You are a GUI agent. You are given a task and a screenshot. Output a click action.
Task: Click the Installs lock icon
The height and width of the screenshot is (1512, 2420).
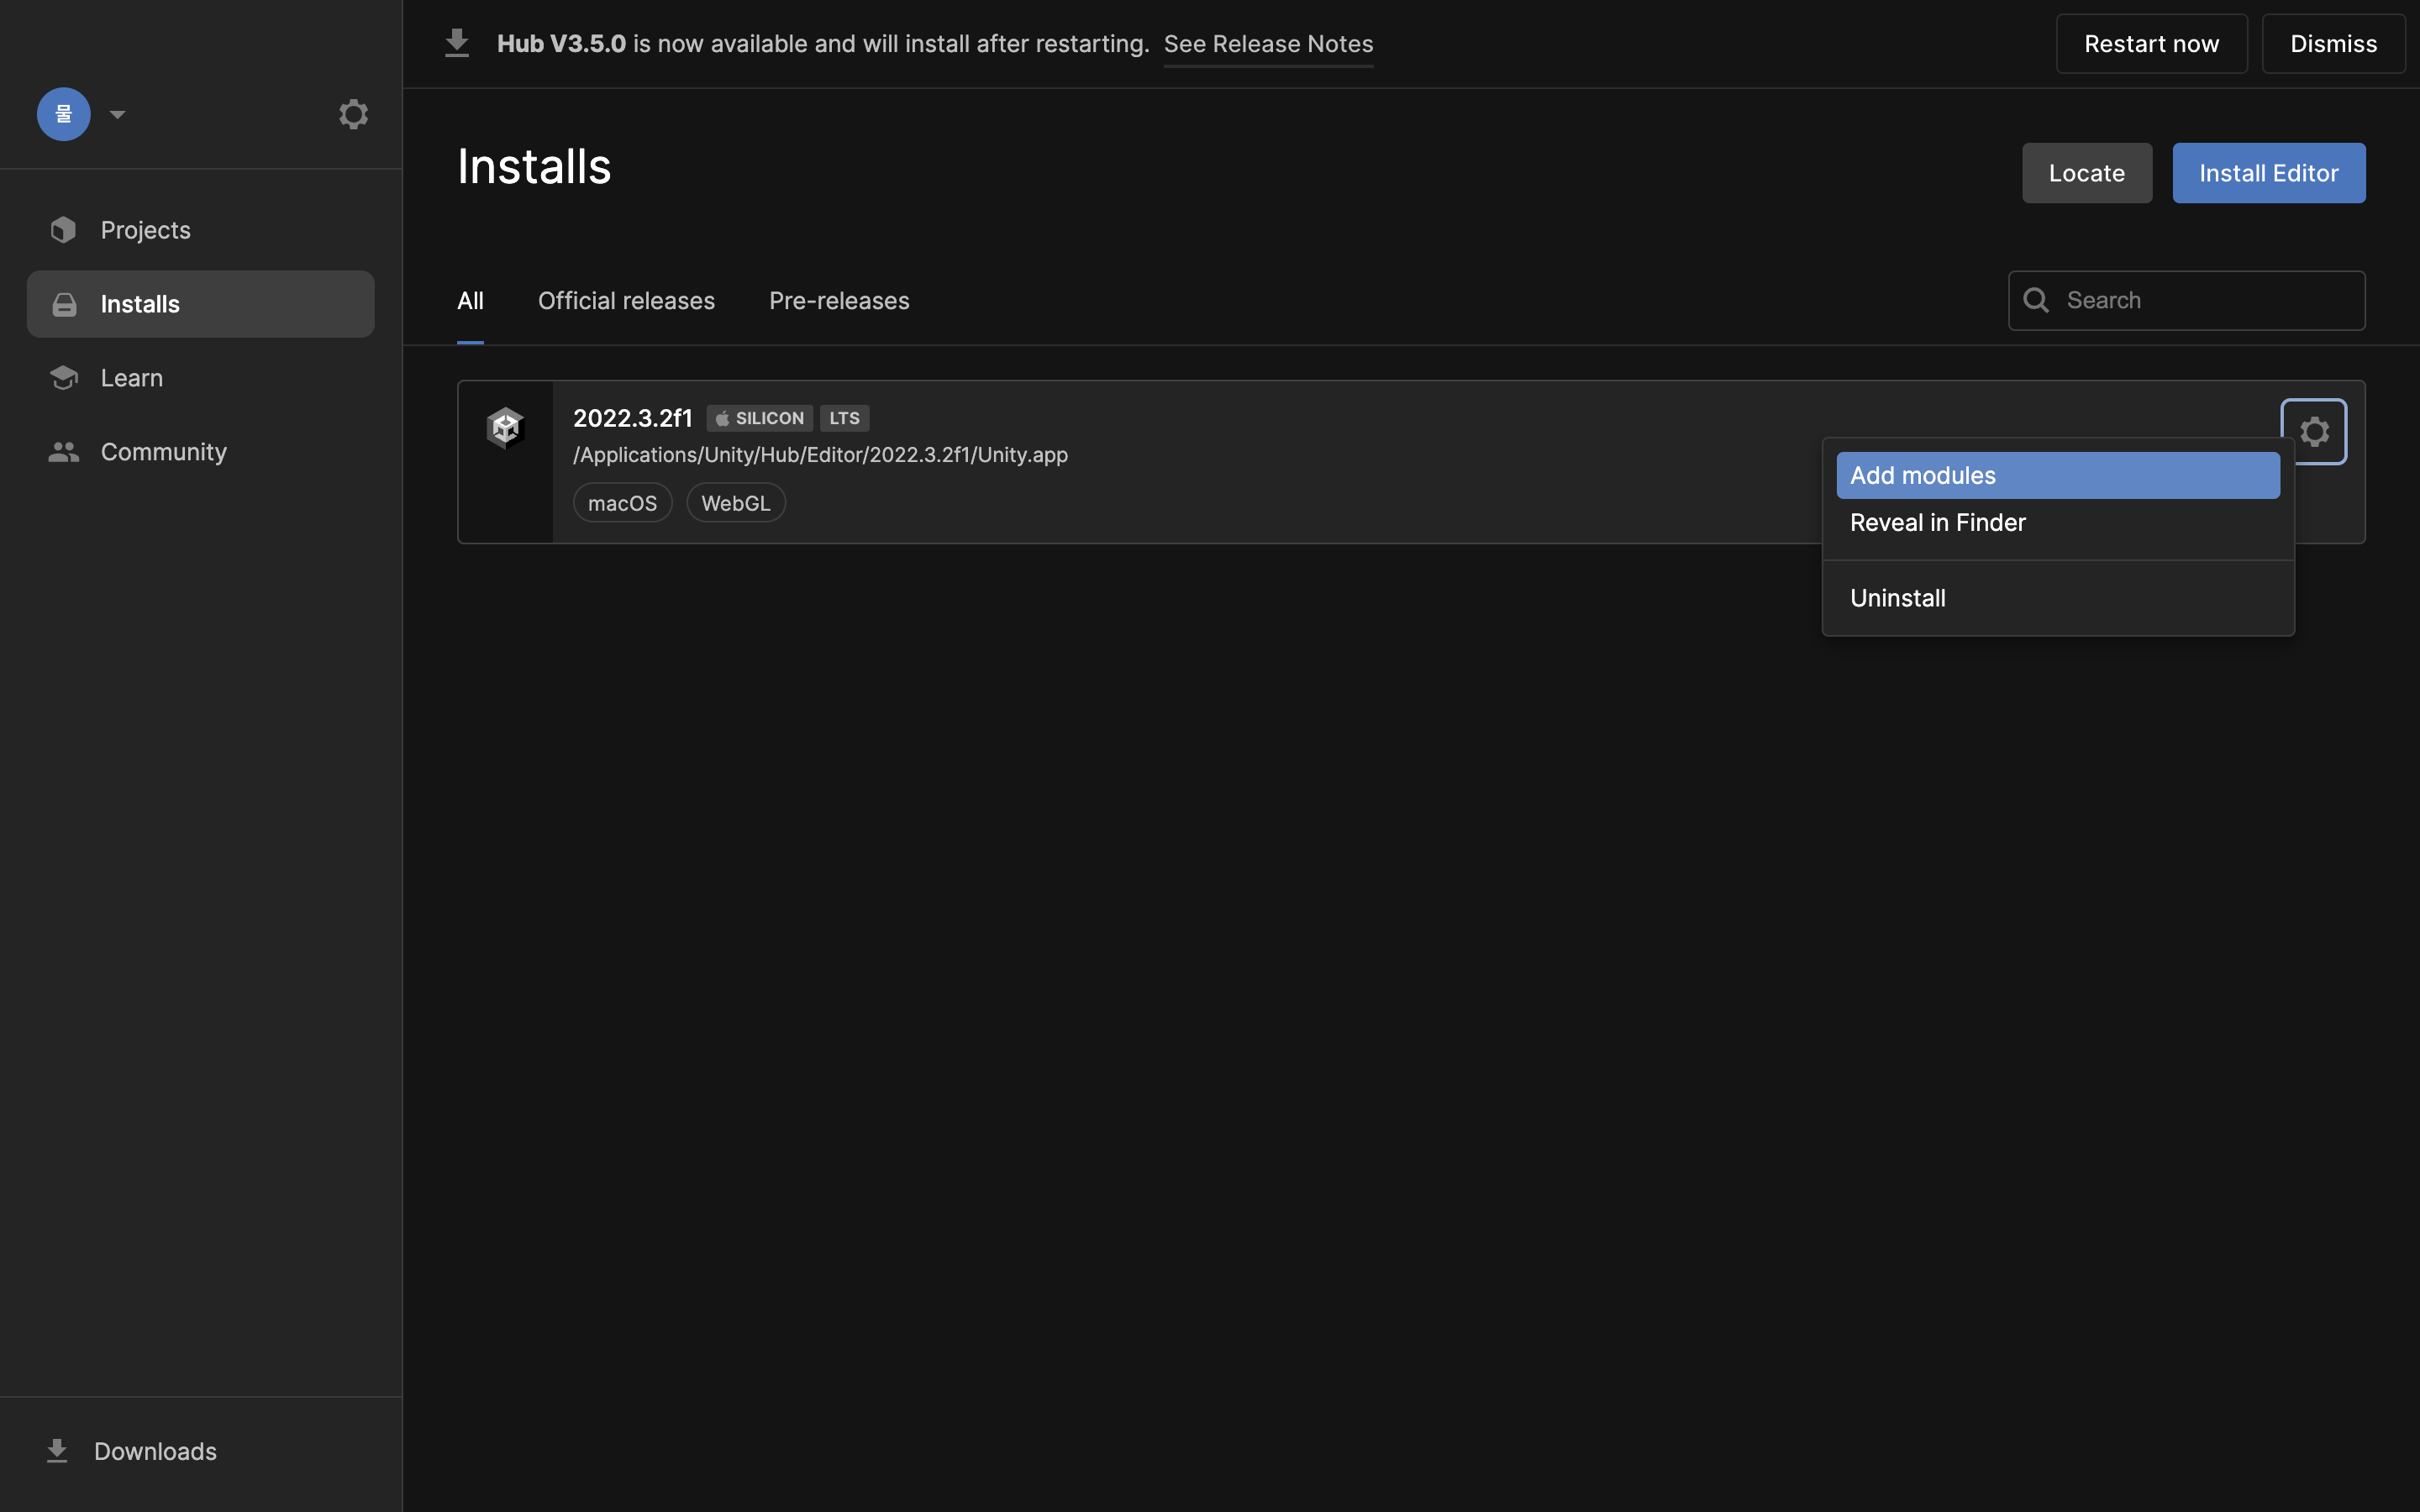click(64, 304)
